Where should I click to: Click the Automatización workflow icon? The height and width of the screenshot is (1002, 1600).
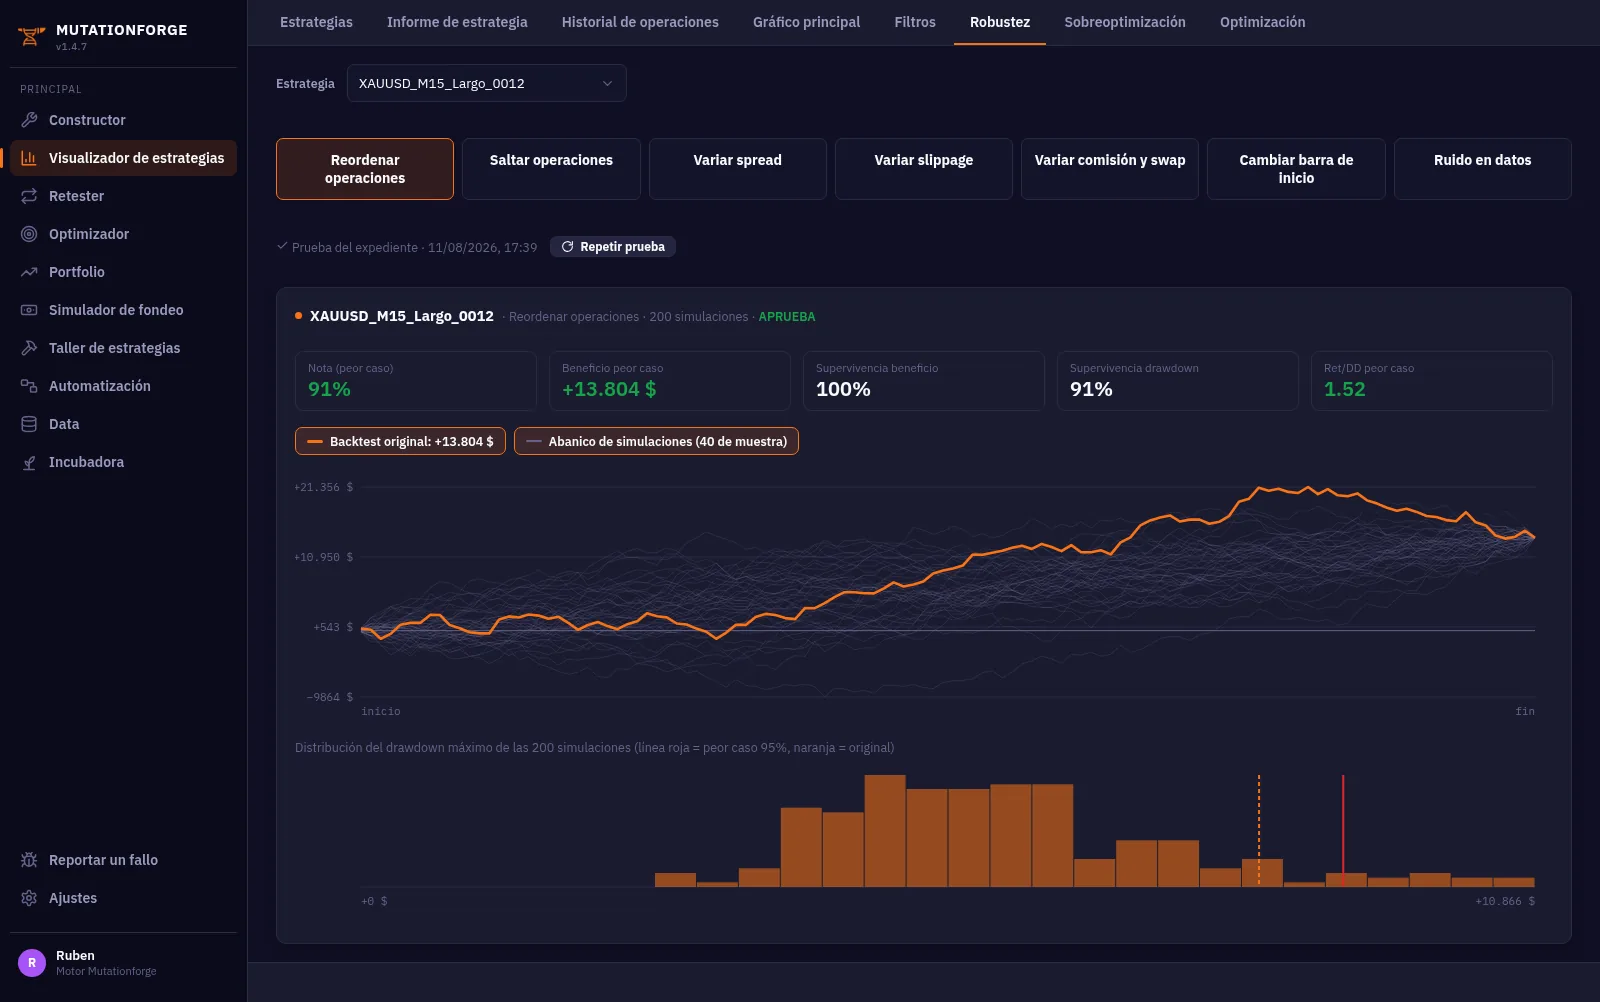[29, 386]
